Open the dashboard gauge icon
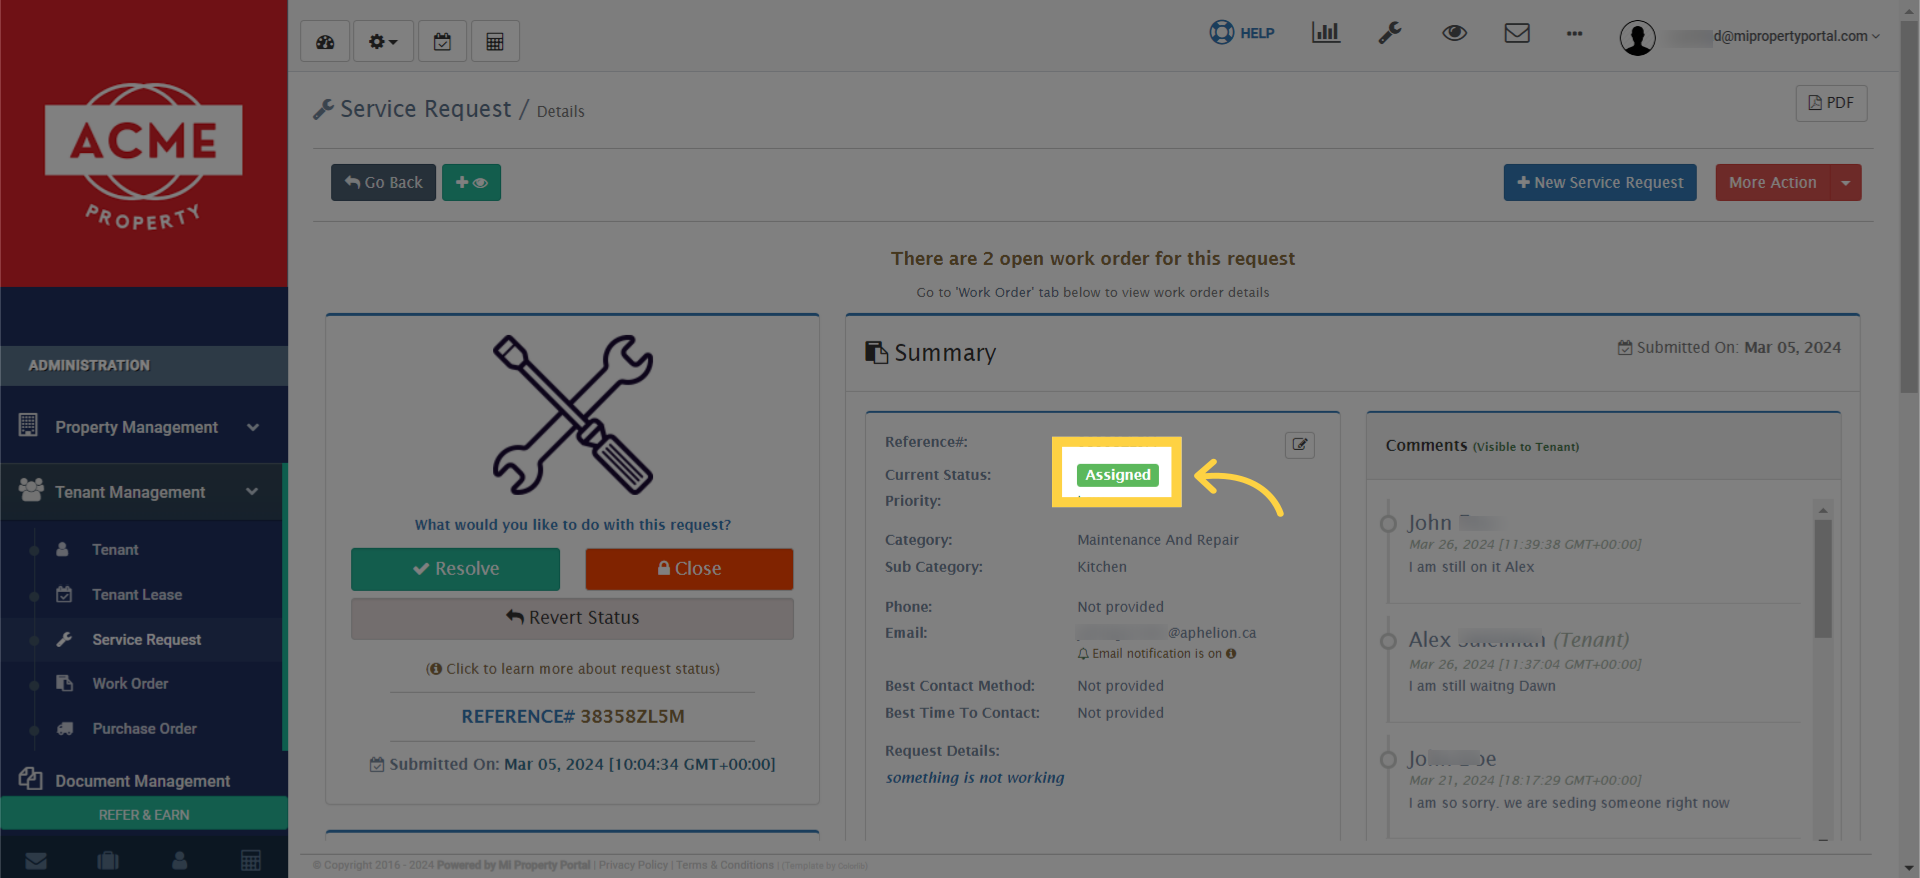Viewport: 1920px width, 878px height. pos(325,42)
